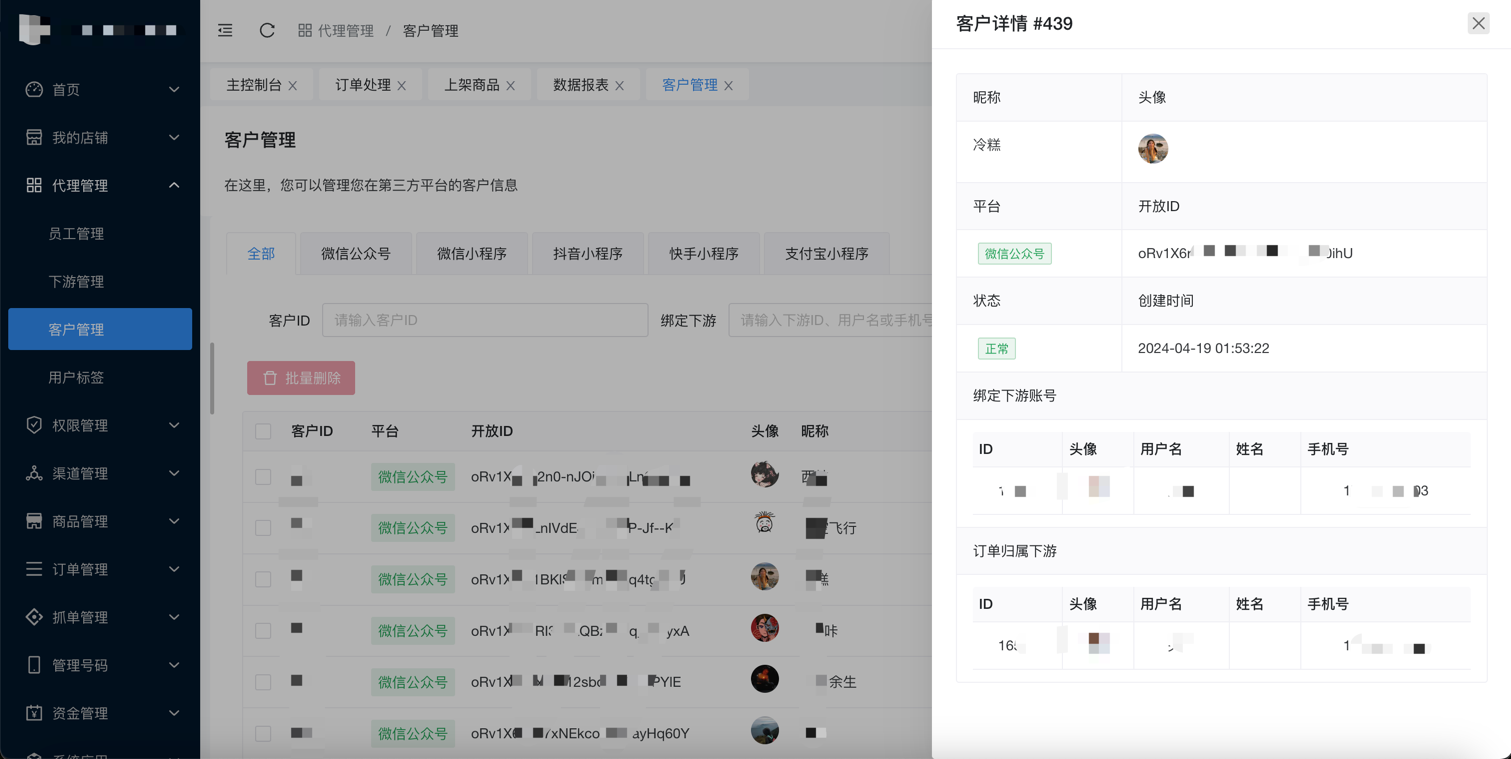Click the 抓单管理 diamond icon
Image resolution: width=1511 pixels, height=759 pixels.
coord(34,617)
